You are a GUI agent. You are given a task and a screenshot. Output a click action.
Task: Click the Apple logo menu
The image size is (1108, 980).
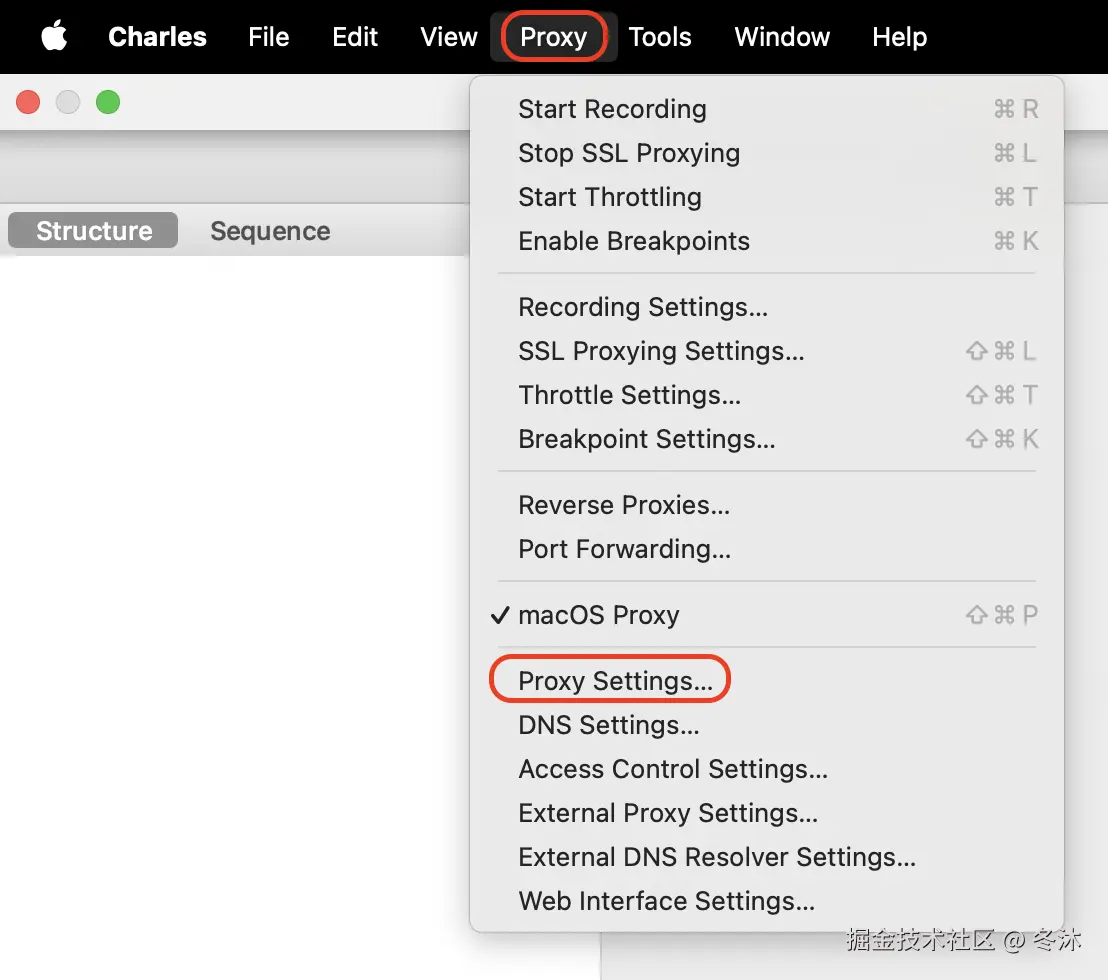pos(54,36)
